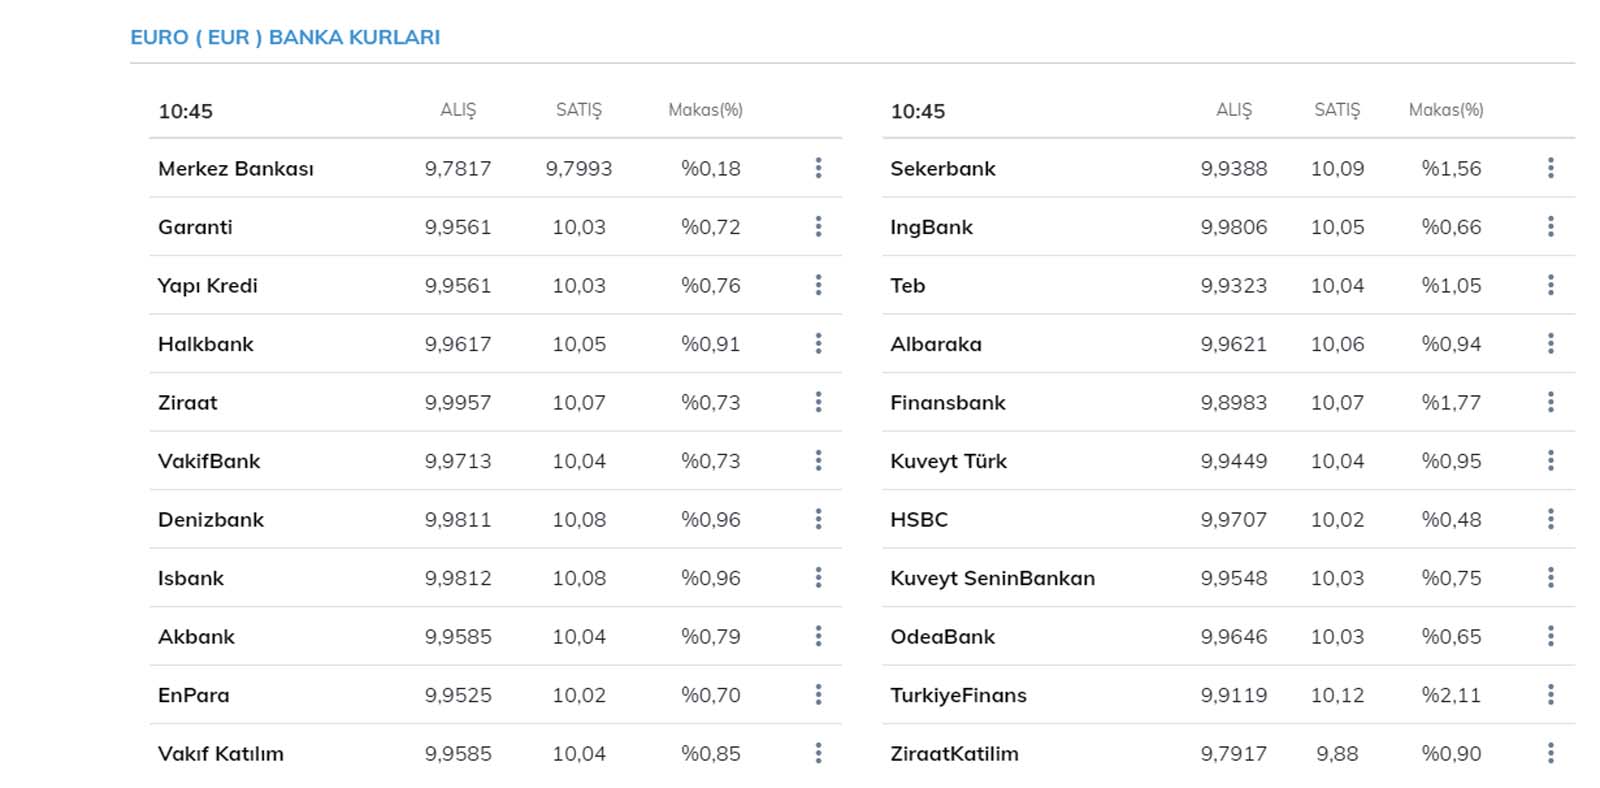Click the three-dot icon beside Denizbank

818,519
